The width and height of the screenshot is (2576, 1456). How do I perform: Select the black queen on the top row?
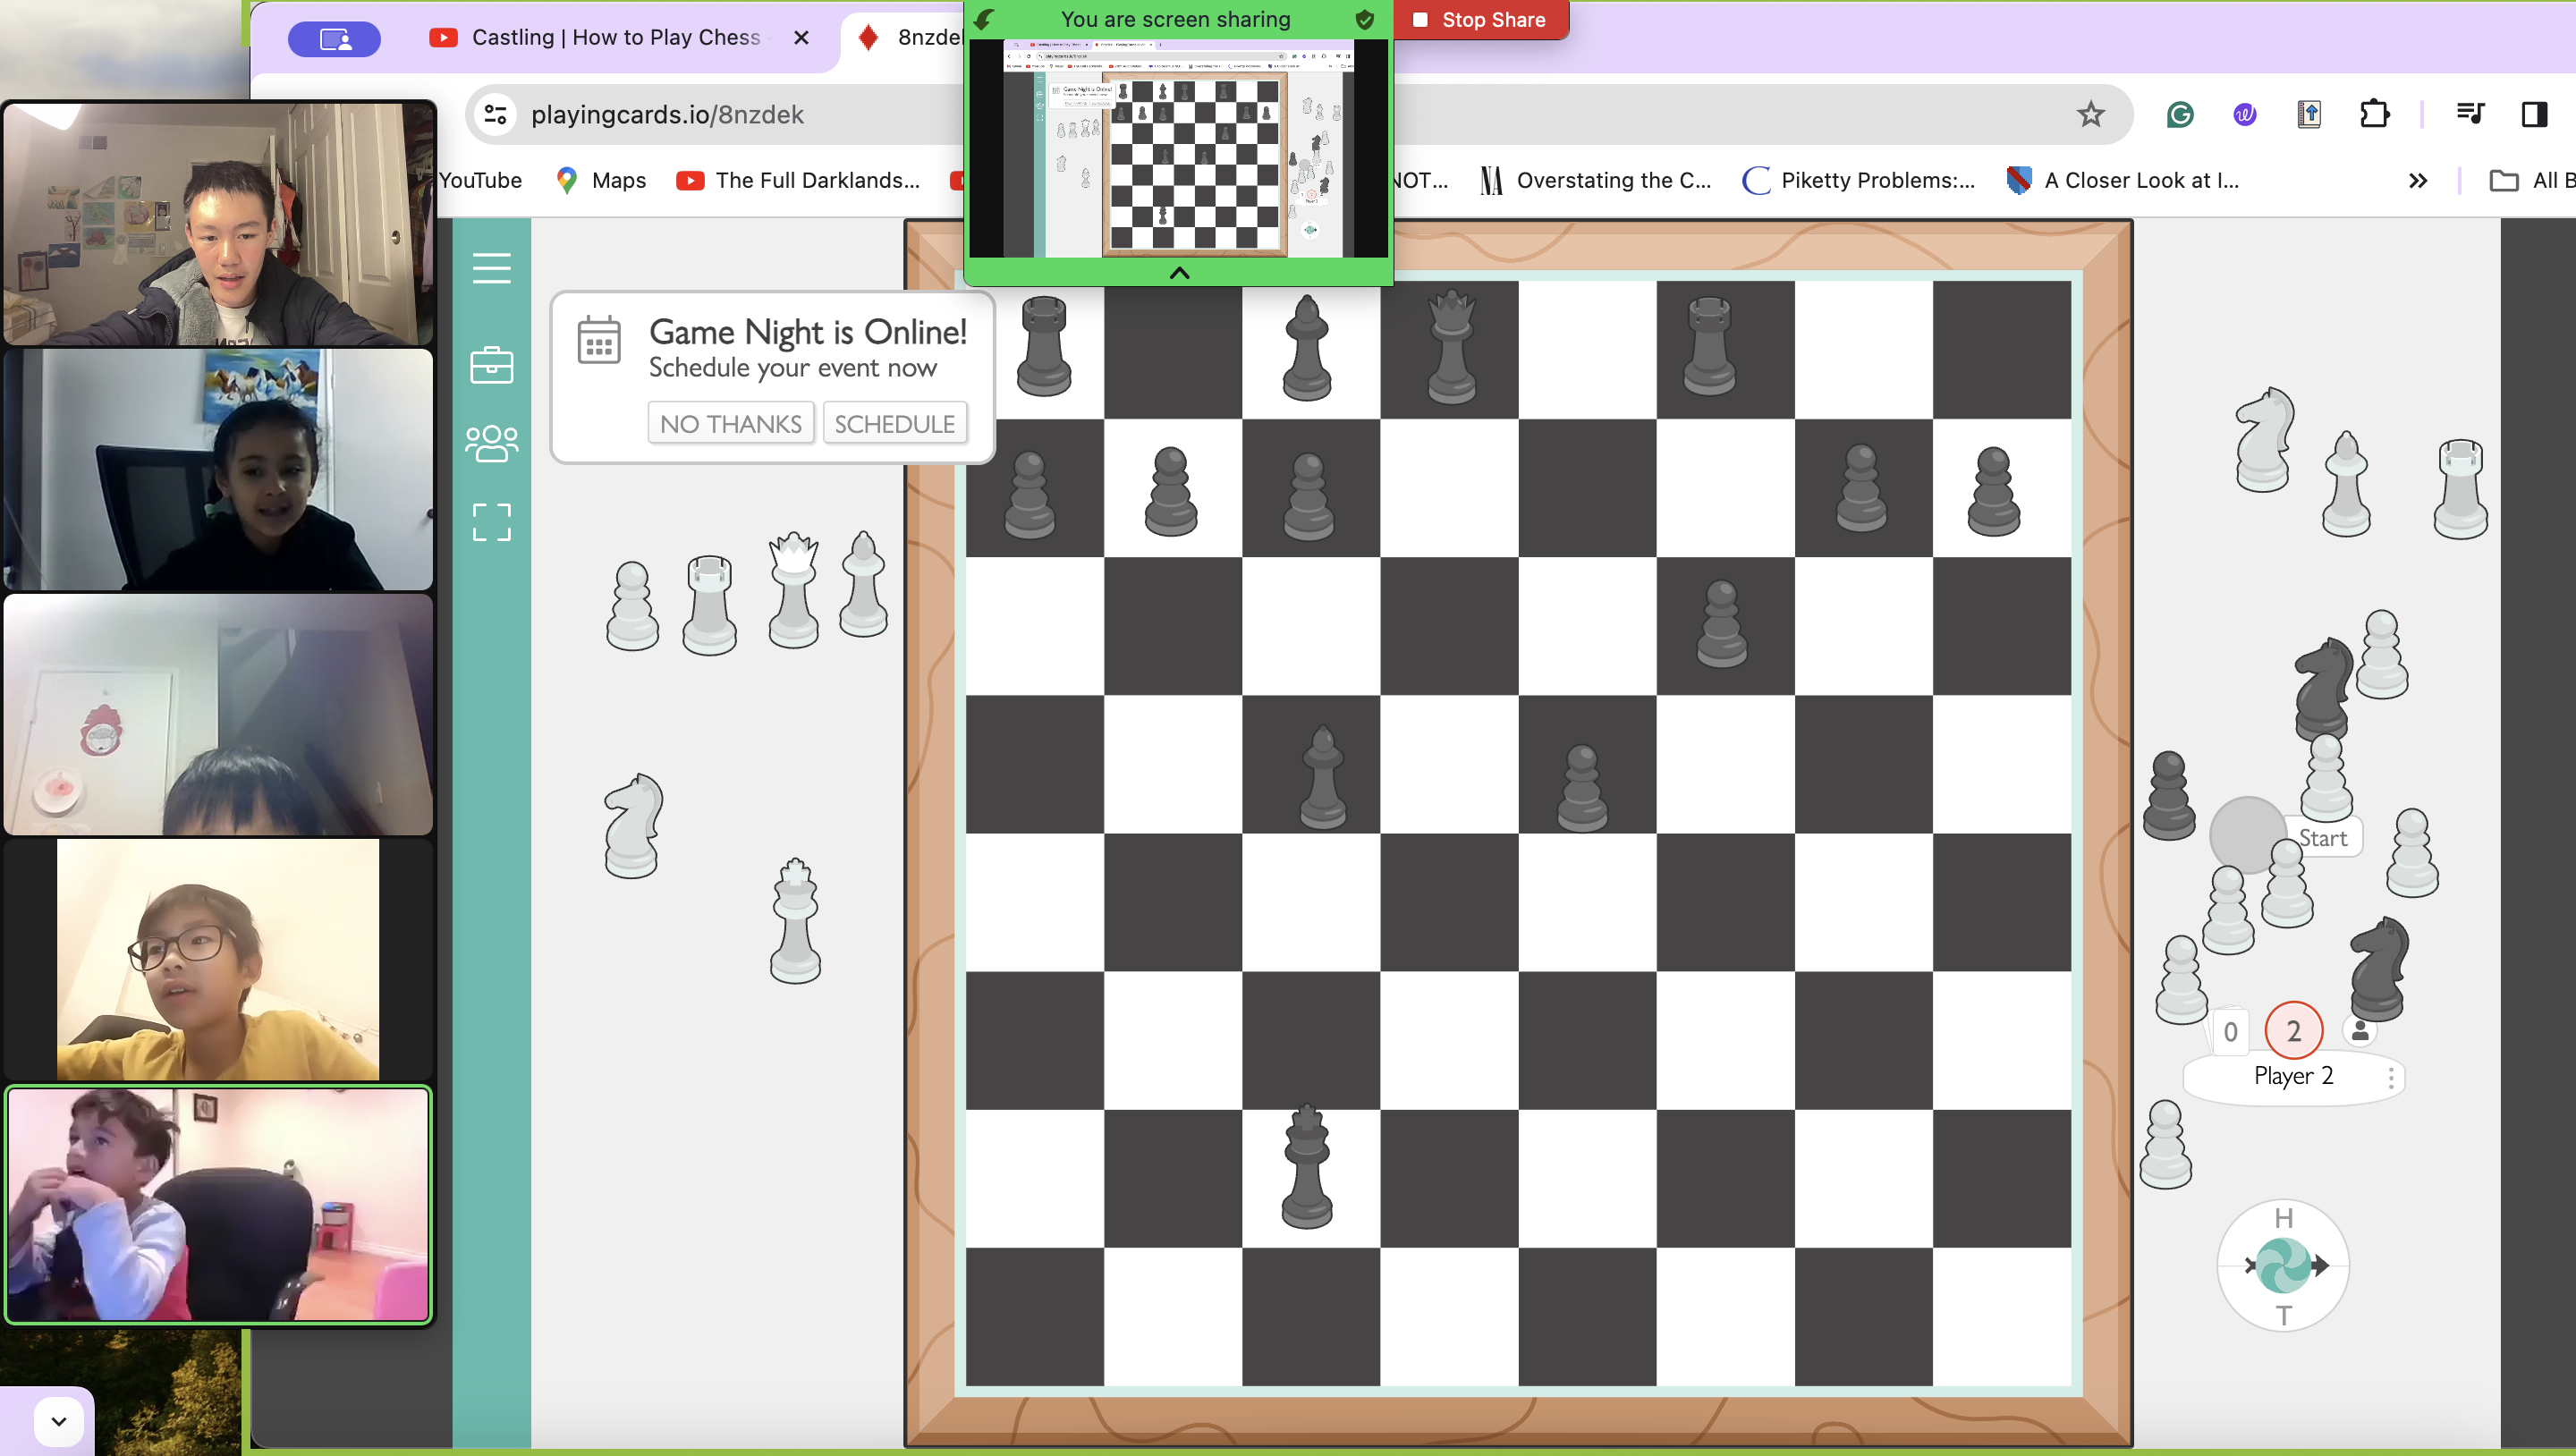pyautogui.click(x=1451, y=346)
